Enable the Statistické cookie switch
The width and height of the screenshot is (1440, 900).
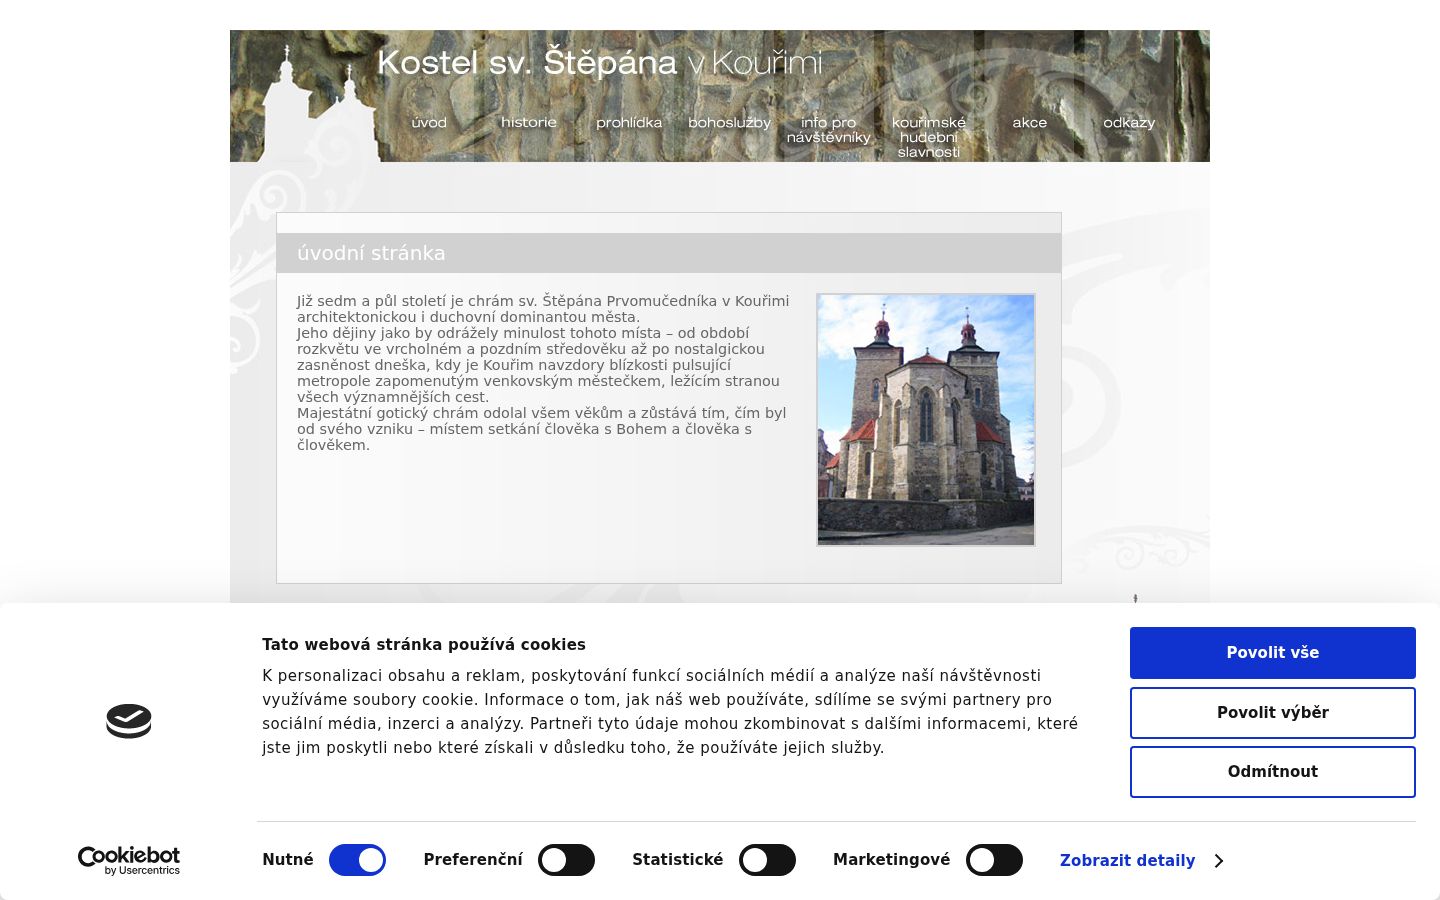pyautogui.click(x=767, y=860)
